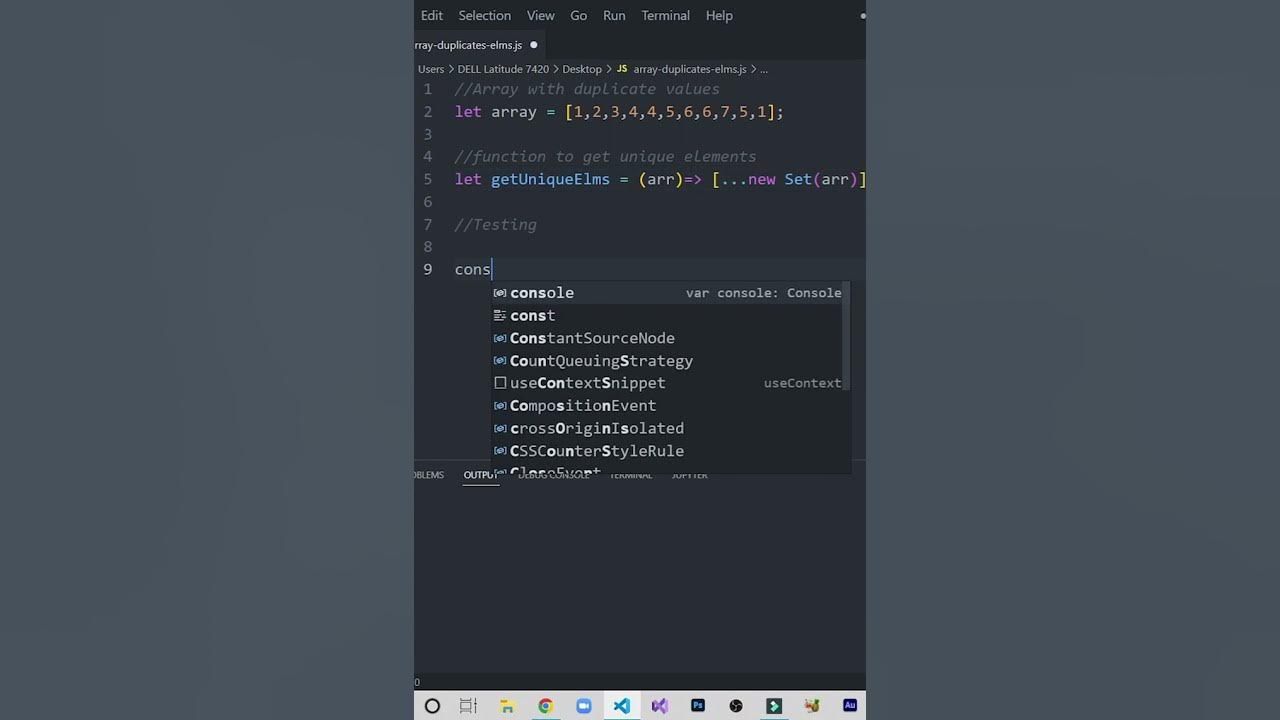
Task: Open the Cortana search circle in taskbar
Action: click(x=432, y=706)
